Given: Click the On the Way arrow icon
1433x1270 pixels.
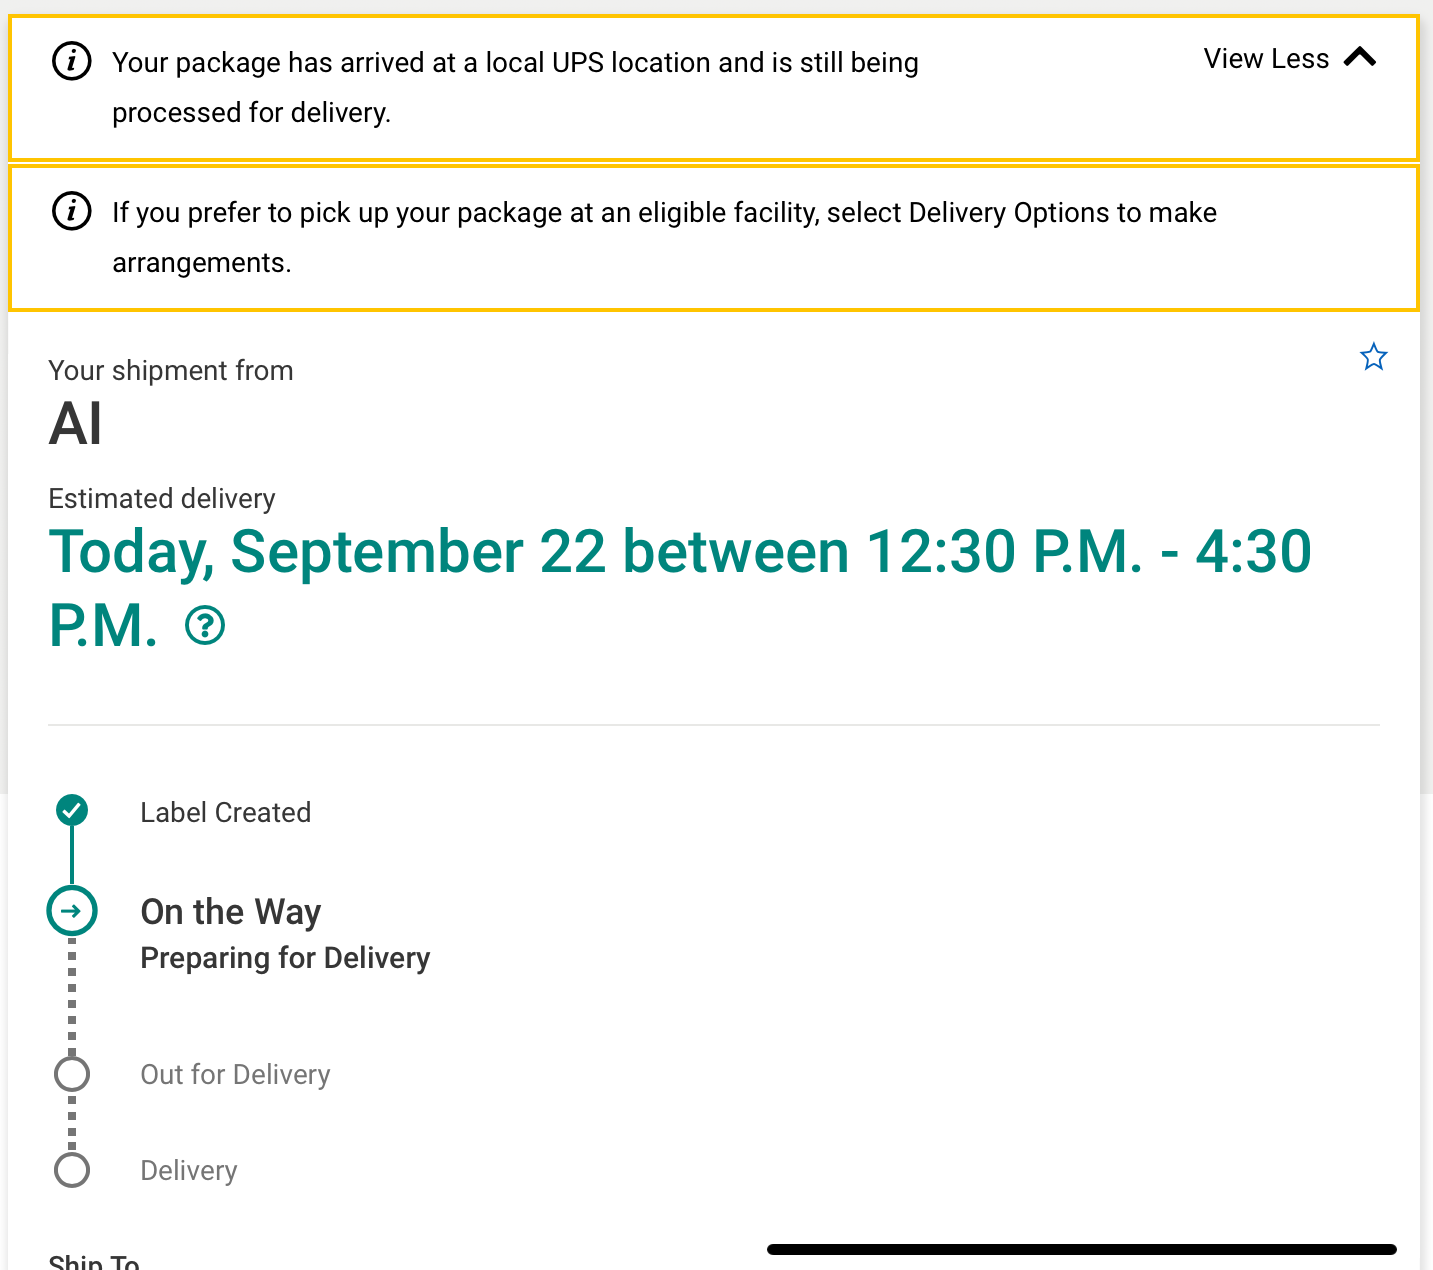Looking at the screenshot, I should click(72, 911).
